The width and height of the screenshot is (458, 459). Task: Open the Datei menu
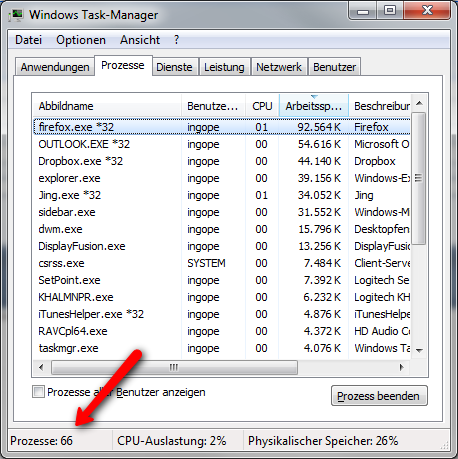click(x=29, y=40)
